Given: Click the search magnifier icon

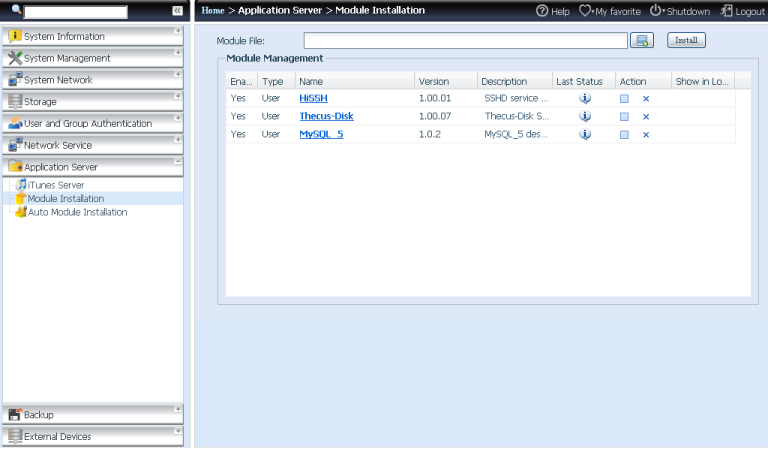Looking at the screenshot, I should pos(16,9).
